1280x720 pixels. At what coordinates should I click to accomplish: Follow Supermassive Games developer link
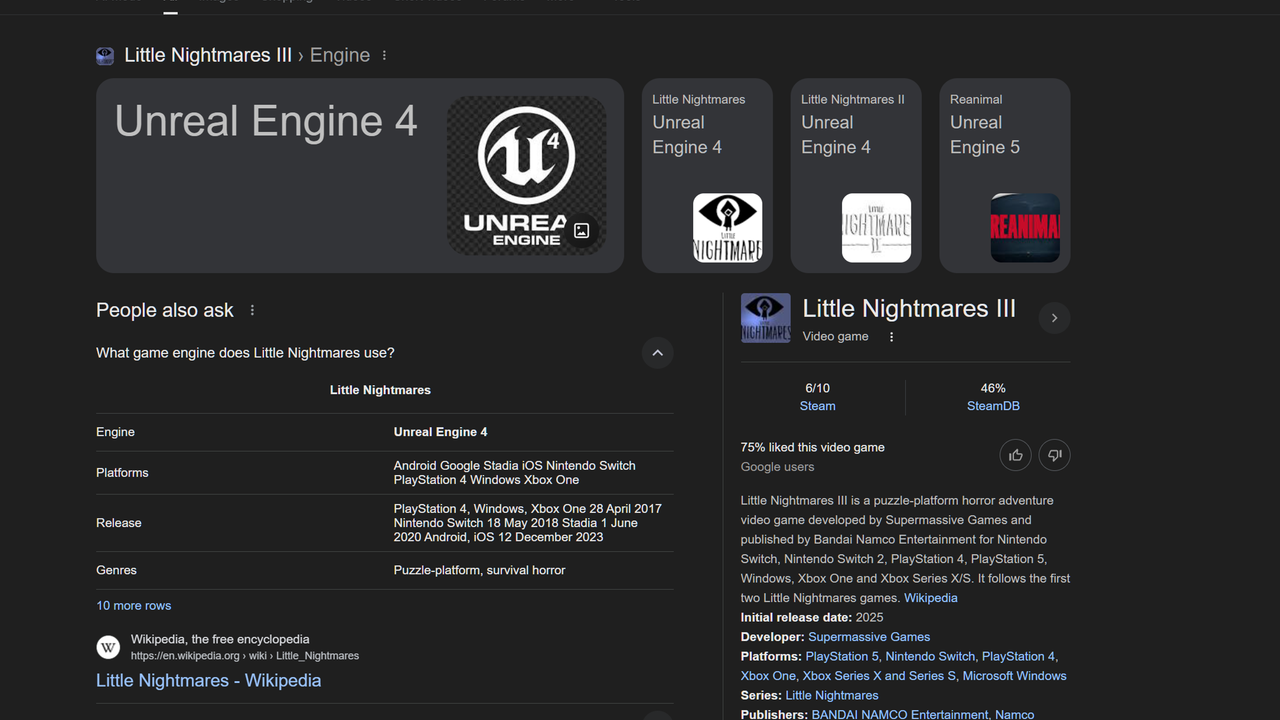click(x=869, y=637)
